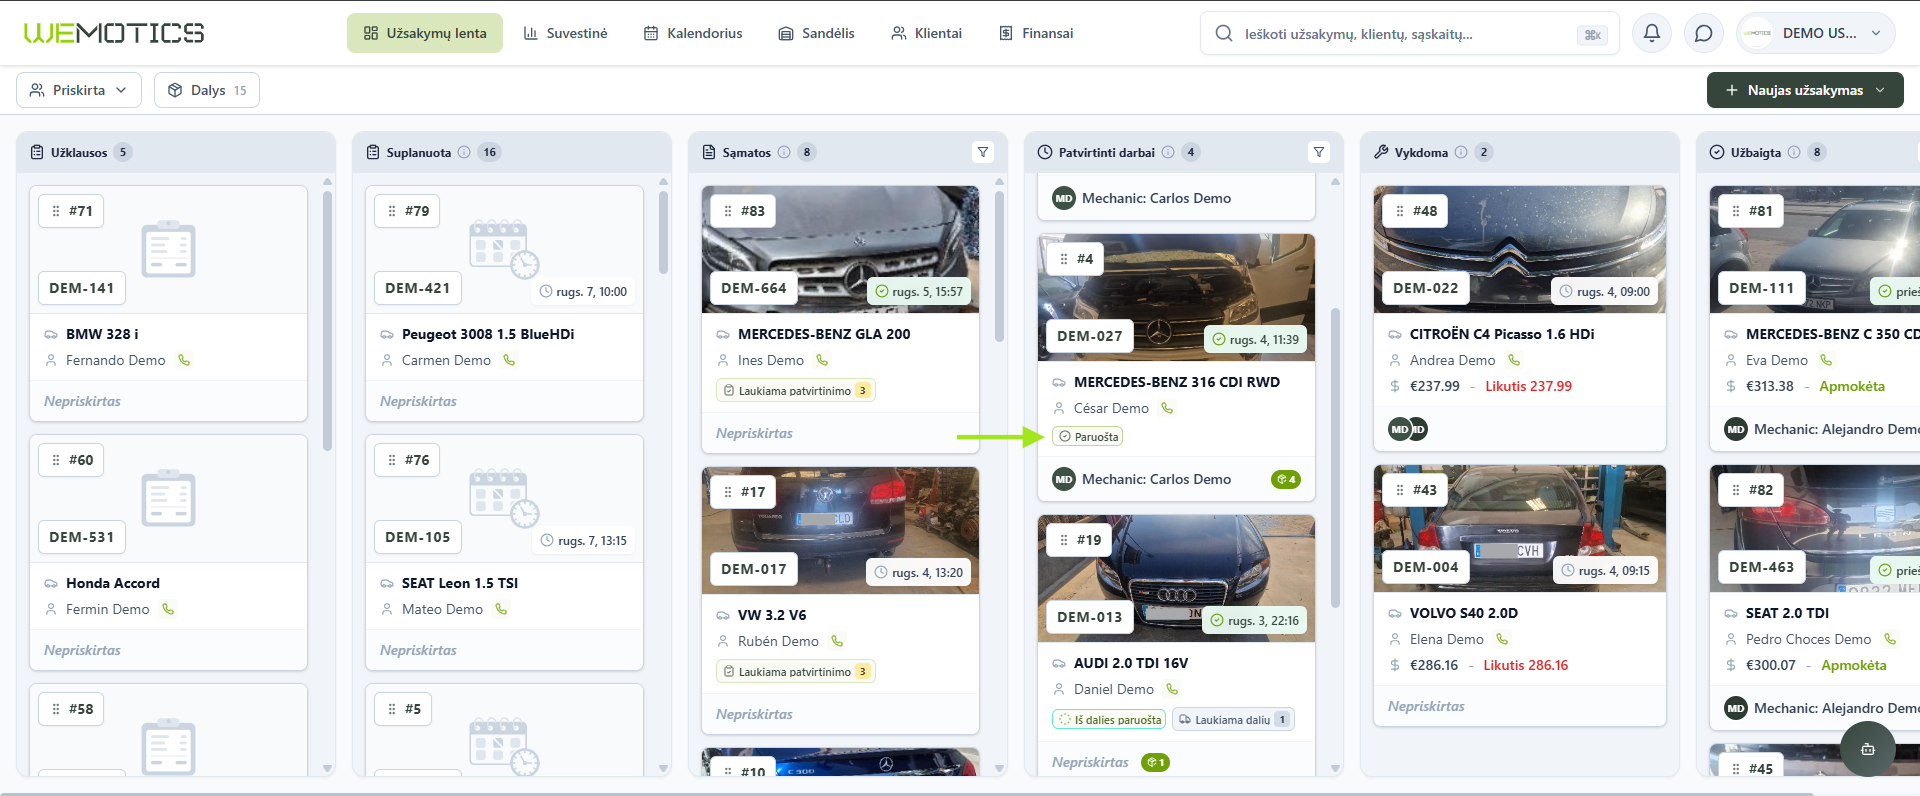Click Likutis 286.16 on Volvo card
1920x796 pixels.
click(1526, 665)
